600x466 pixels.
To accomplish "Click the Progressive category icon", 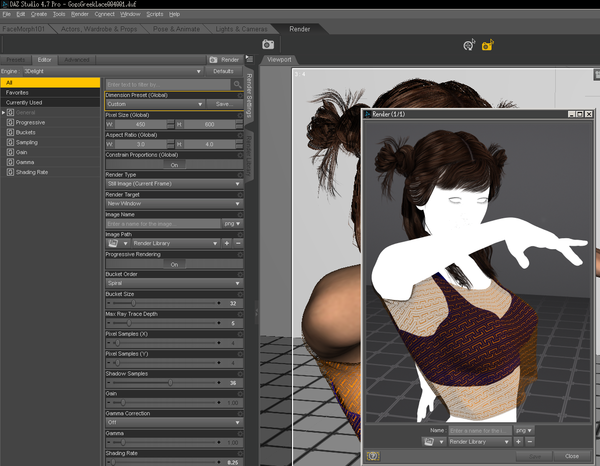I will [x=10, y=122].
